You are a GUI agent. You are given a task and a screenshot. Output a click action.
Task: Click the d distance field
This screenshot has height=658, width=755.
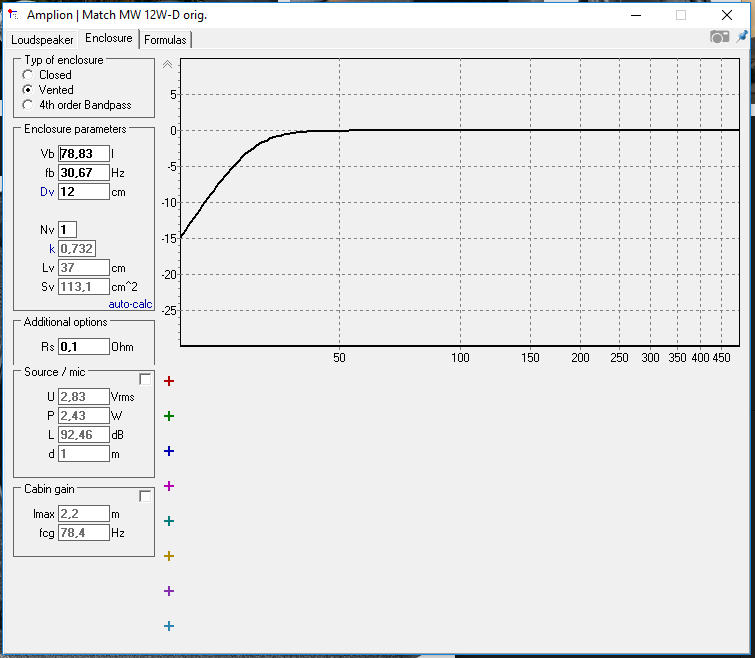point(84,454)
